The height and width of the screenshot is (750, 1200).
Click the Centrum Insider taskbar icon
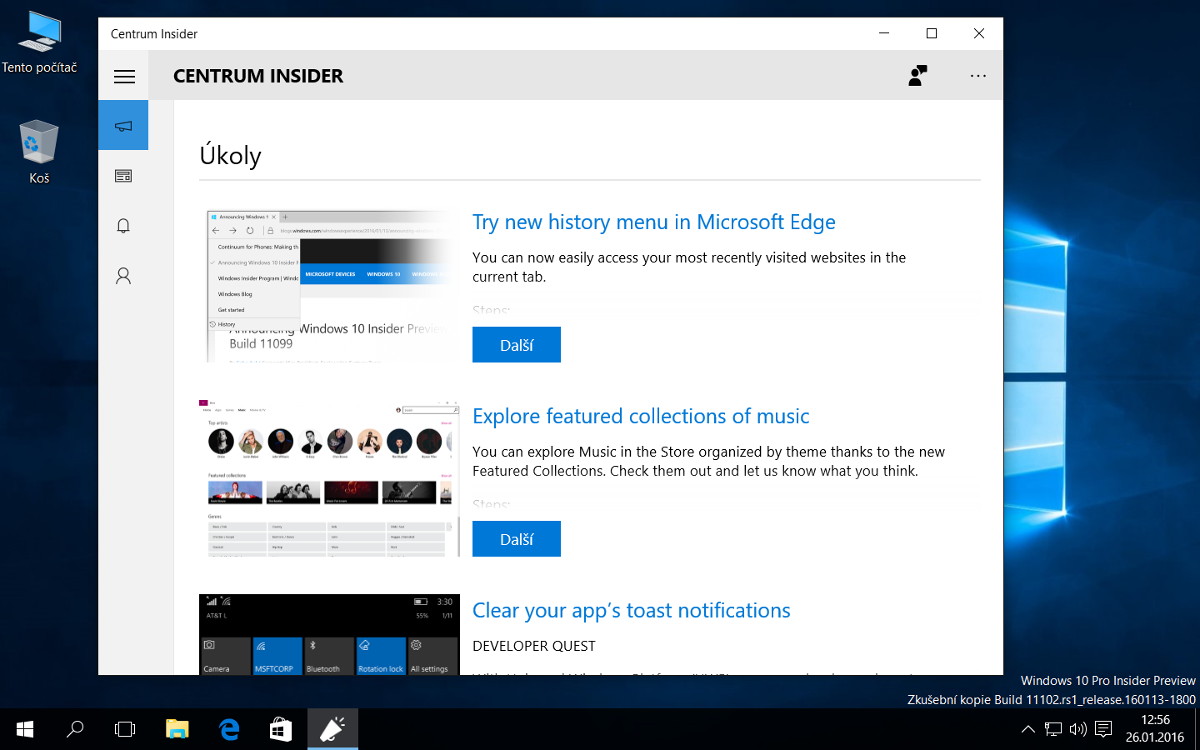(333, 729)
